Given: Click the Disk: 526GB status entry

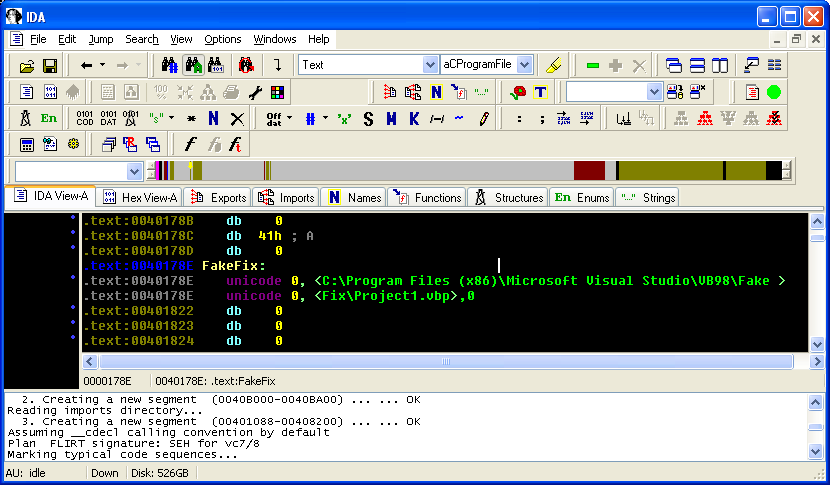Looking at the screenshot, I should pyautogui.click(x=159, y=473).
